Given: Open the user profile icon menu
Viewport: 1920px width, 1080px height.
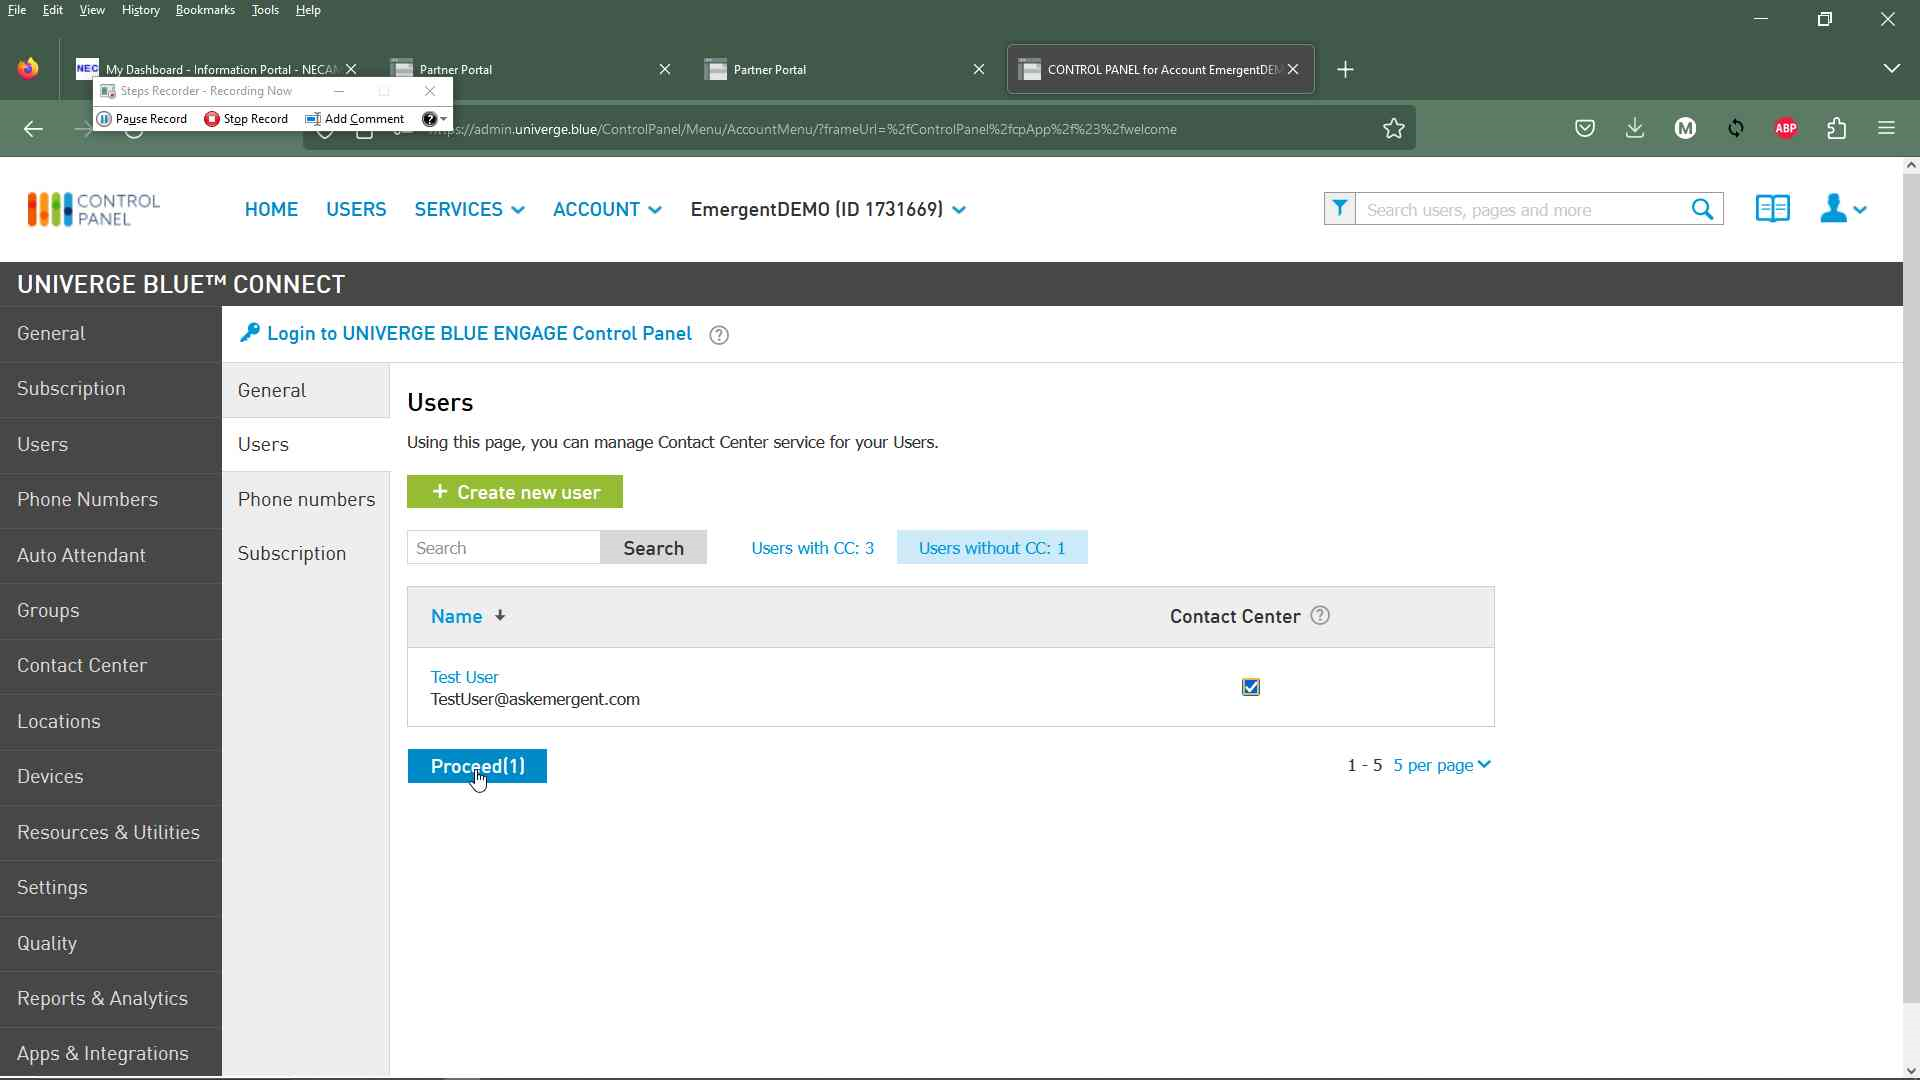Looking at the screenshot, I should 1843,209.
